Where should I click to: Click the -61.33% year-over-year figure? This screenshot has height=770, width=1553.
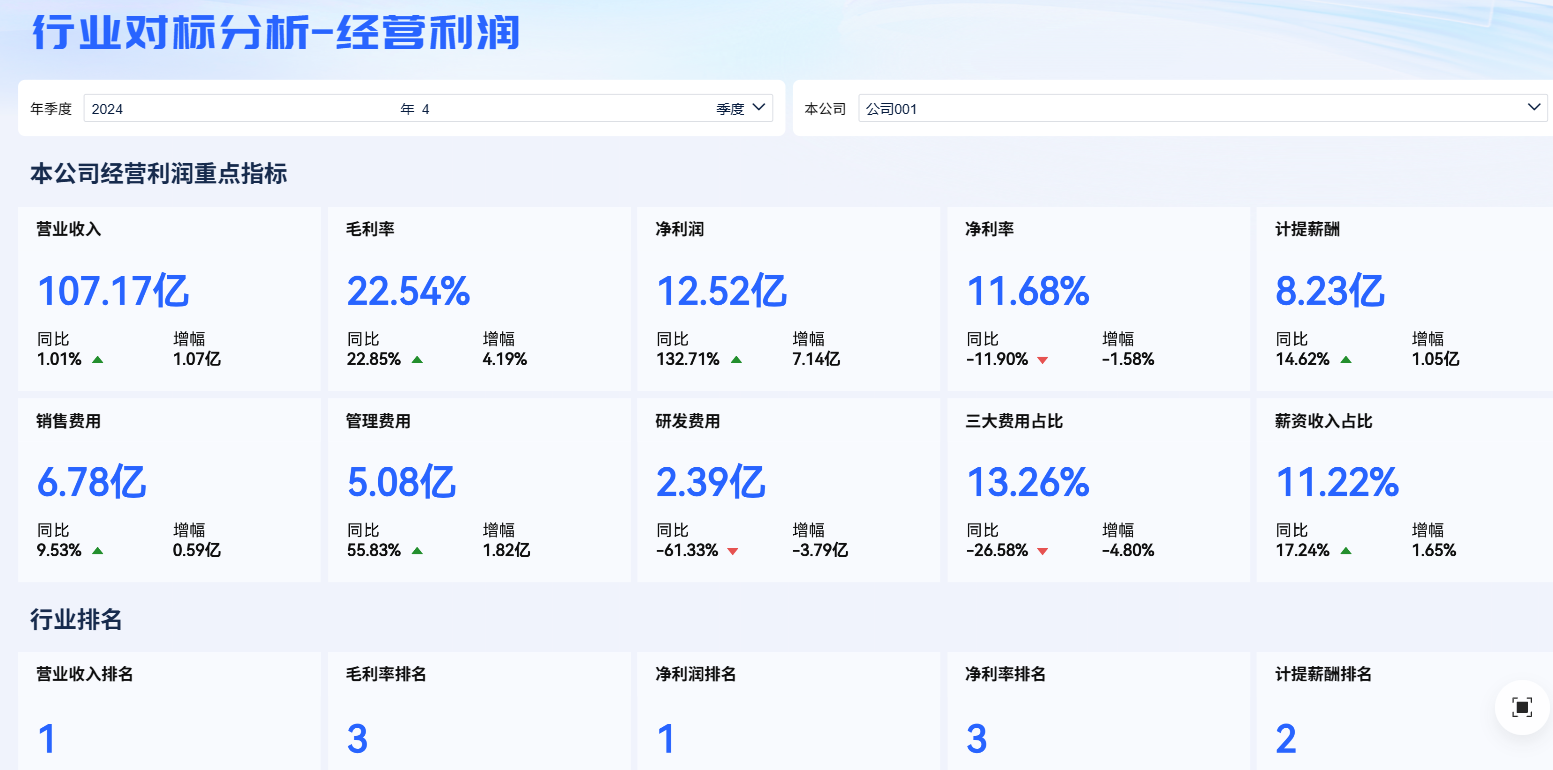click(x=687, y=550)
